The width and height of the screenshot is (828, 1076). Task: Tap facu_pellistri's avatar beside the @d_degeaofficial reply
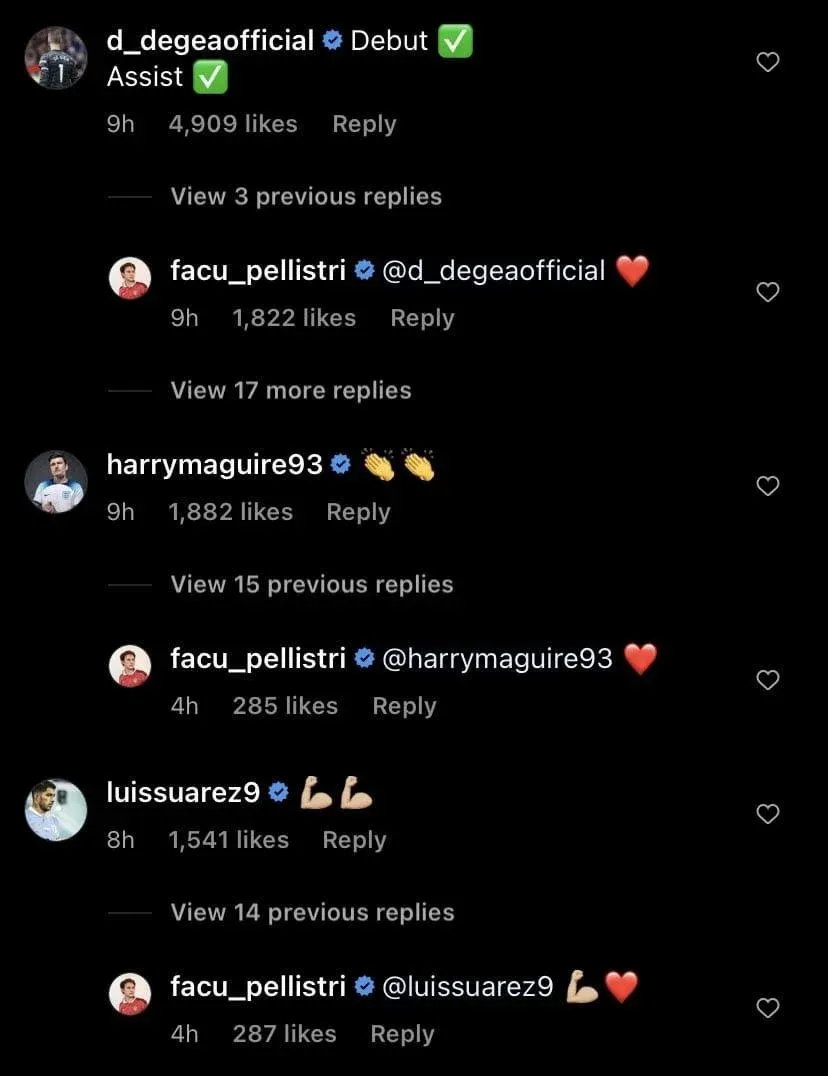pos(129,278)
